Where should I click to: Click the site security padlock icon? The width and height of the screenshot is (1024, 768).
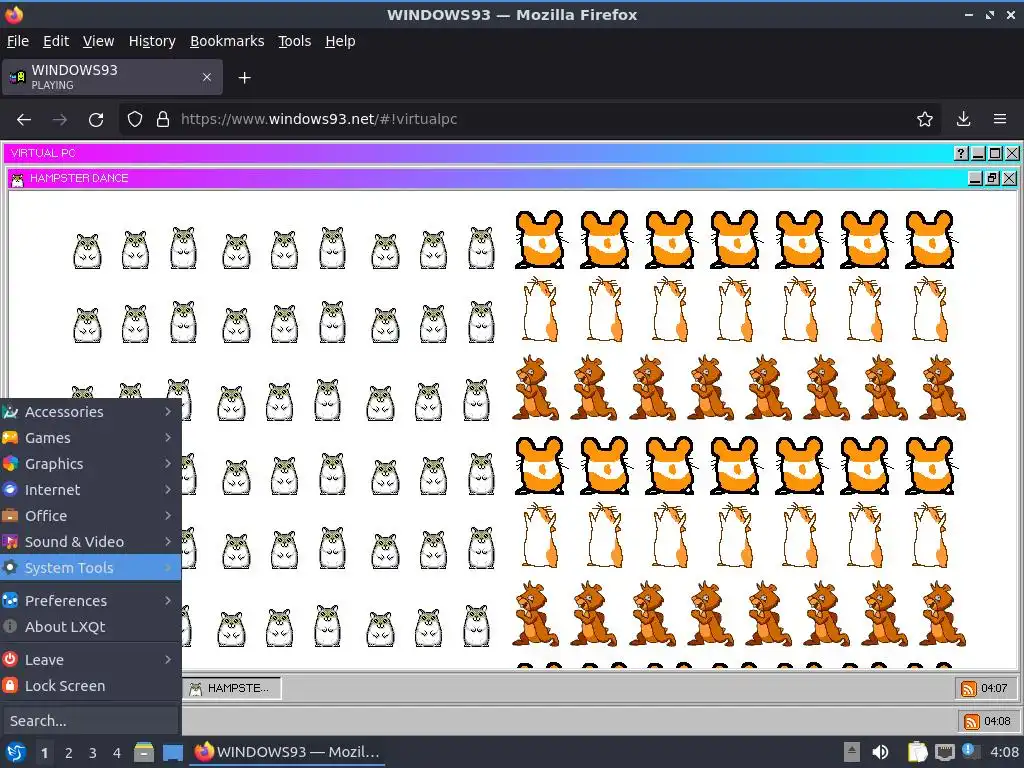[x=163, y=119]
